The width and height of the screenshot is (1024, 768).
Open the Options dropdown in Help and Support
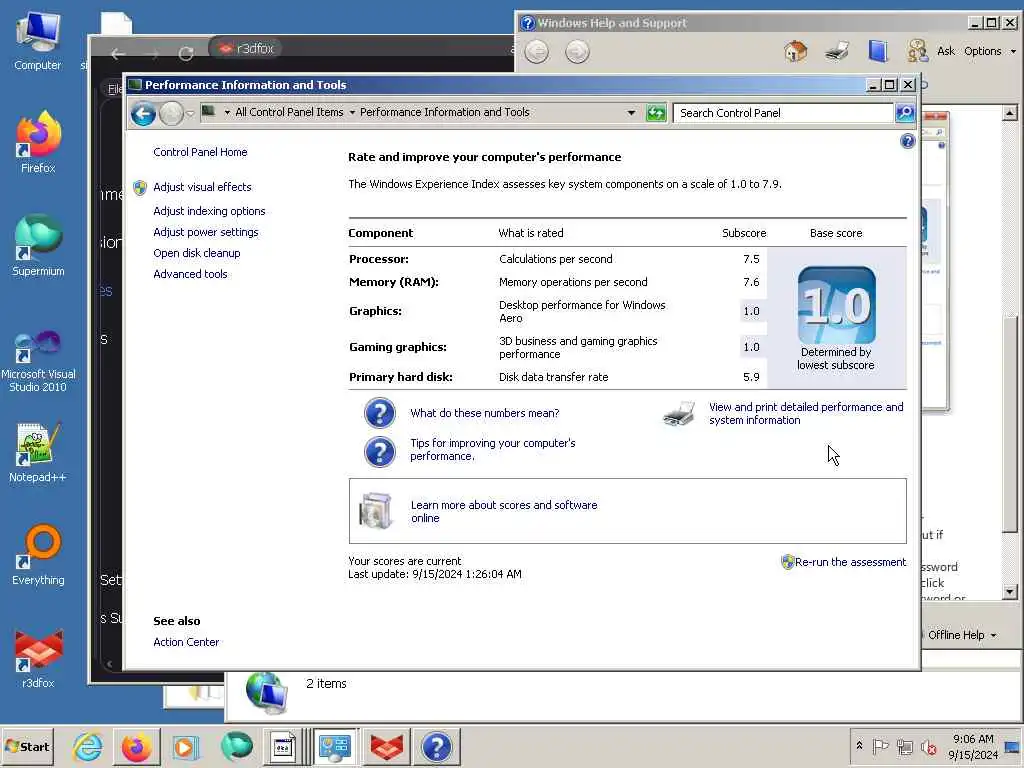click(x=990, y=51)
